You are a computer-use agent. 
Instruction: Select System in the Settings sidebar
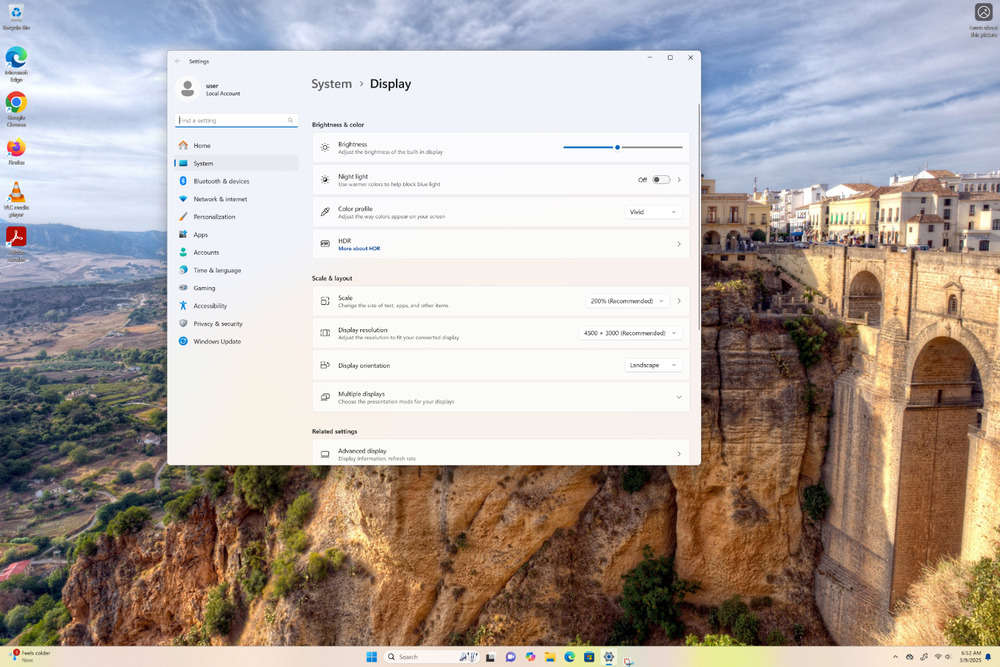[236, 163]
